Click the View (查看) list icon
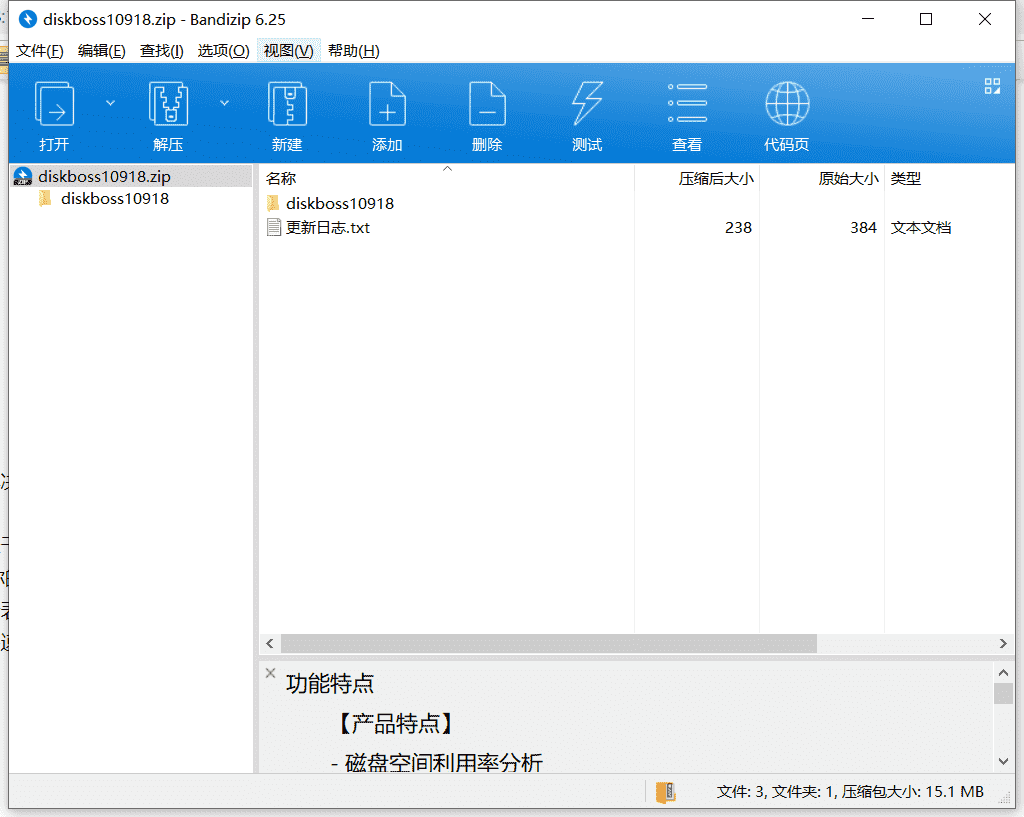The width and height of the screenshot is (1024, 817). point(687,103)
